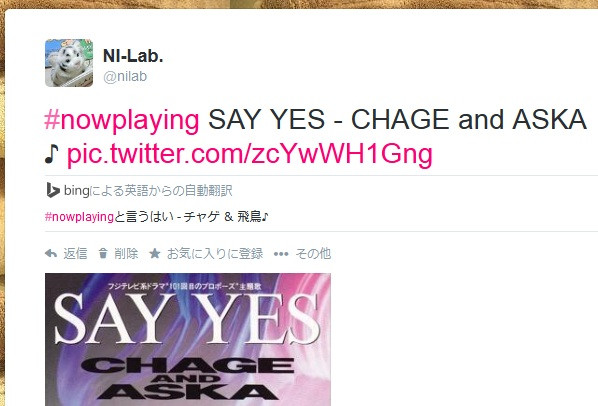The image size is (598, 406).
Task: Click お気に入りに登録 favorite text
Action: [x=215, y=254]
